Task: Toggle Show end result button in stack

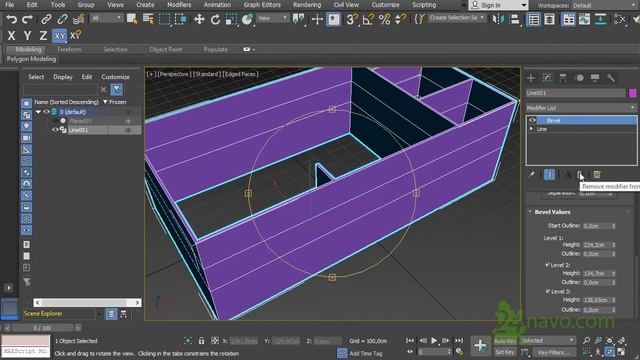Action: 549,175
